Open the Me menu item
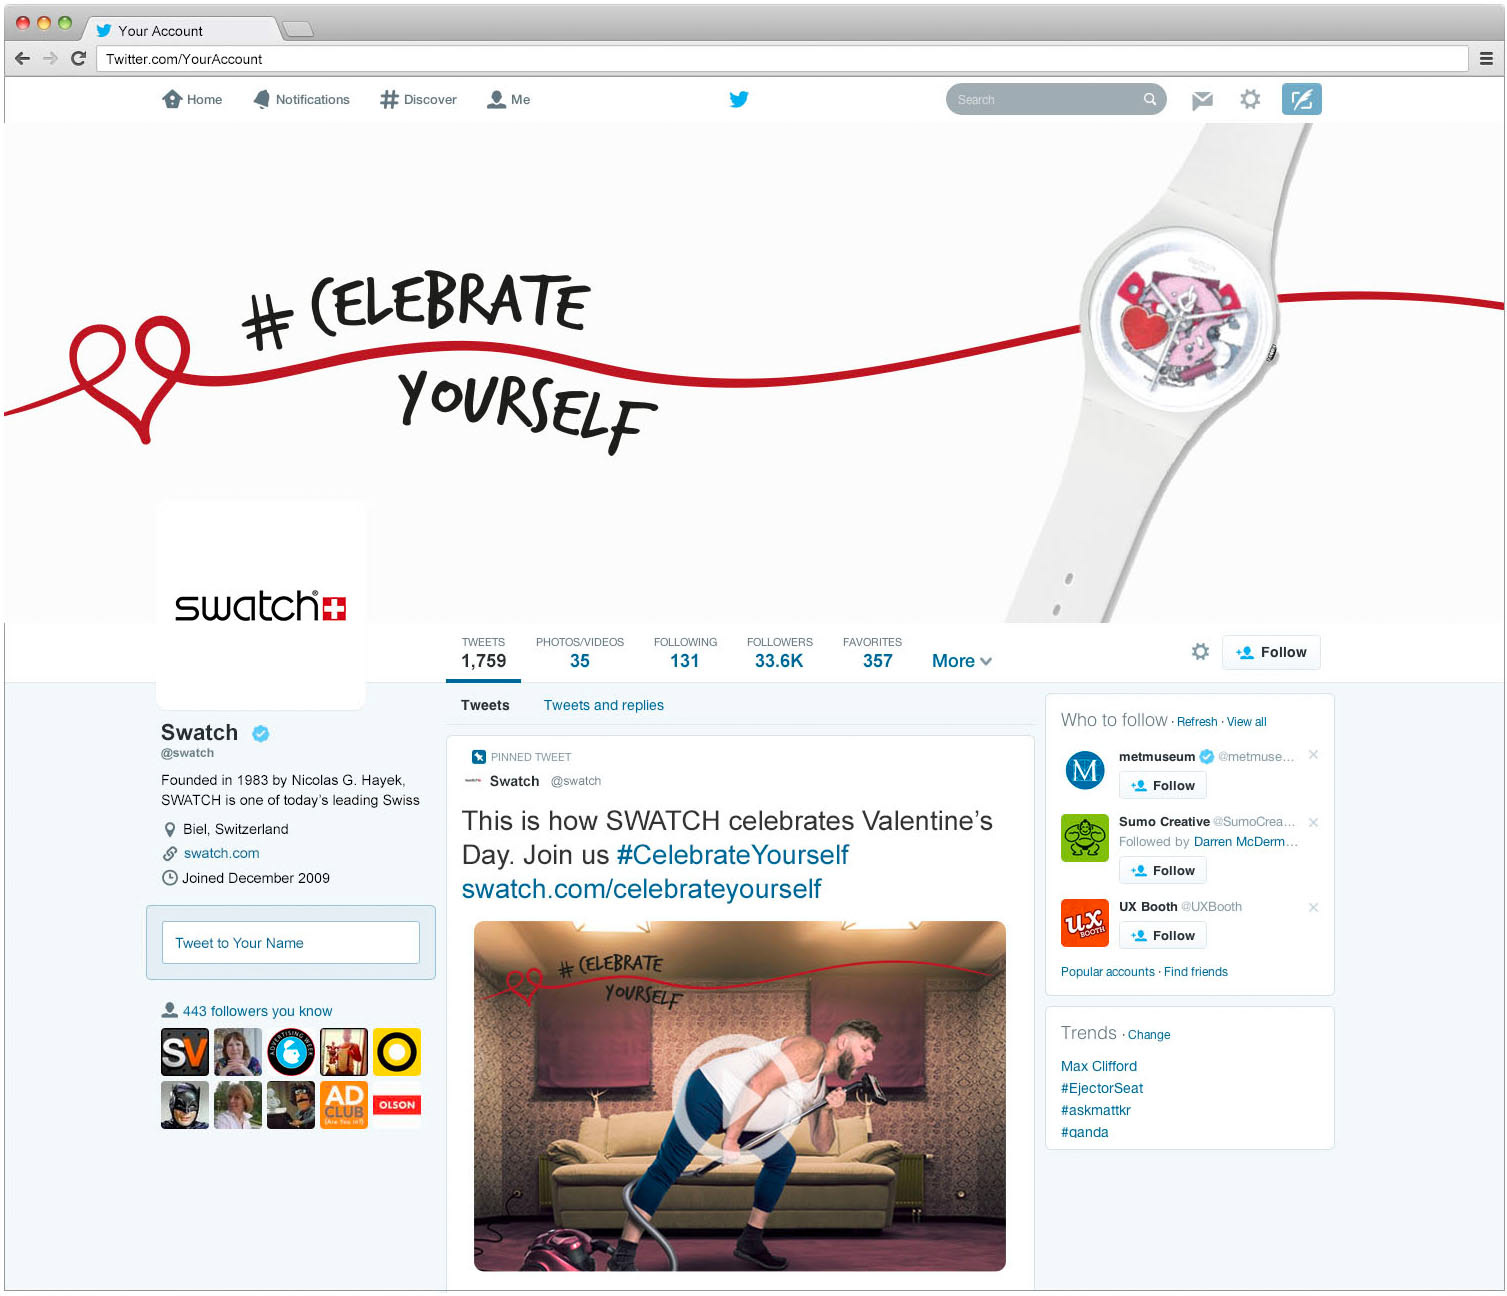The height and width of the screenshot is (1296, 1507). point(508,99)
